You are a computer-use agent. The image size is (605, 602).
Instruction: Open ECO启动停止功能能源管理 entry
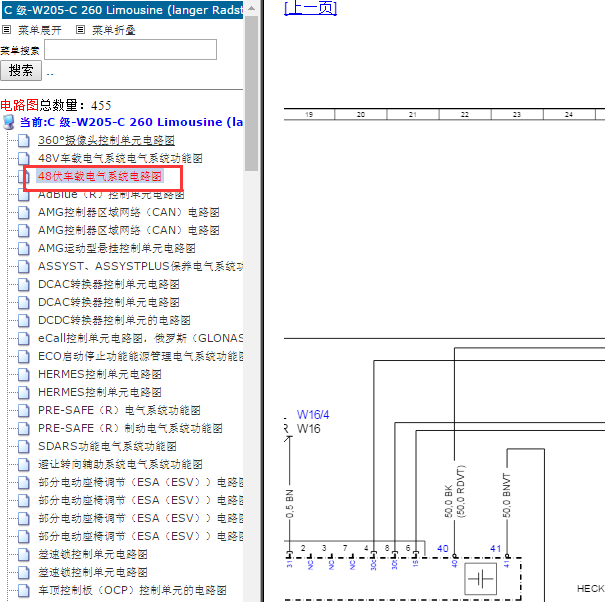140,356
